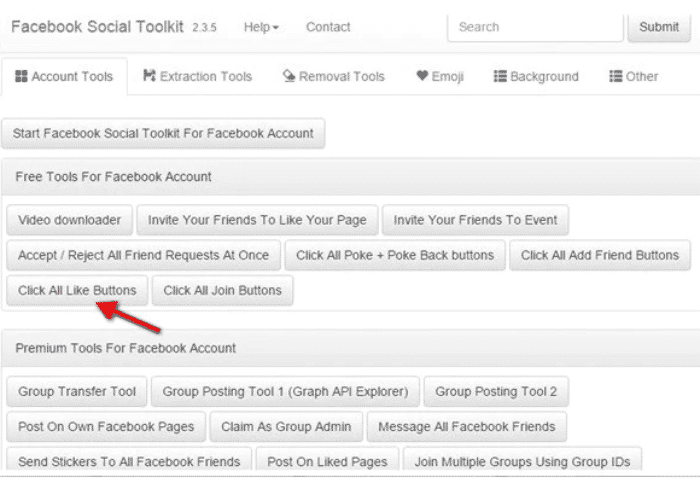
Task: Select the Post On Liked Pages tool
Action: (327, 461)
